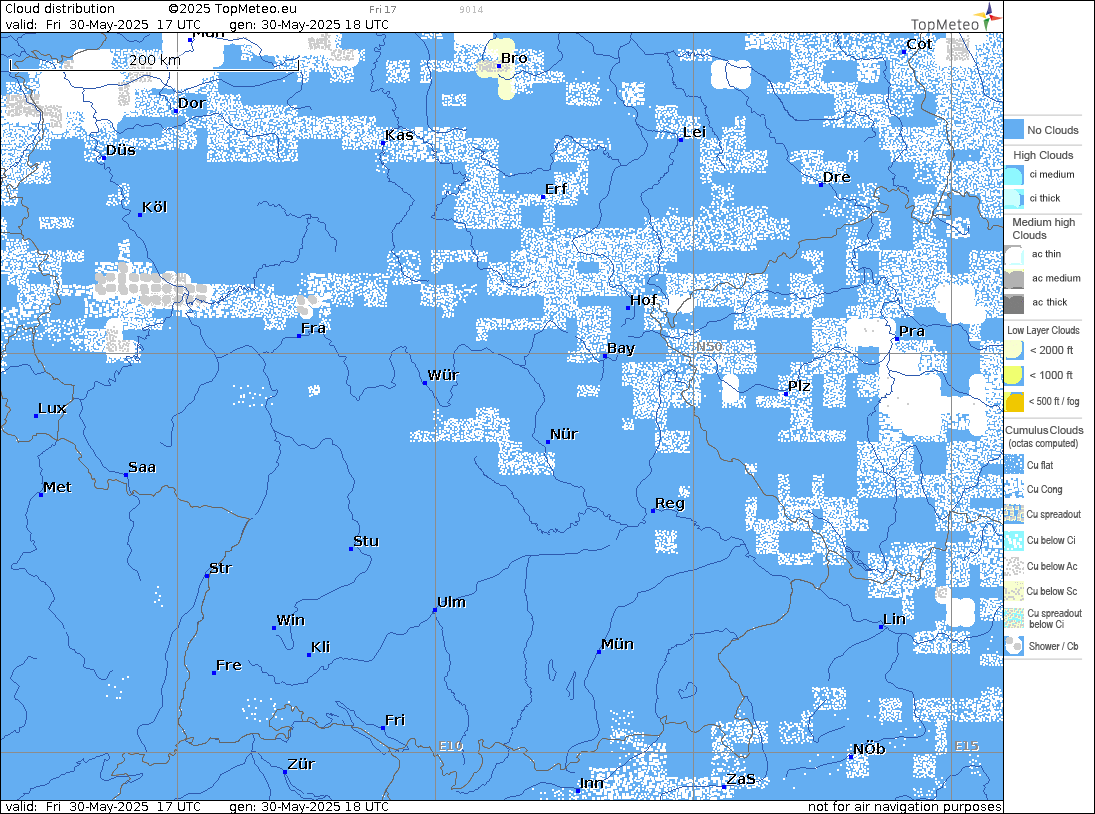Click the Str city label
This screenshot has width=1095, height=814.
pyautogui.click(x=220, y=568)
